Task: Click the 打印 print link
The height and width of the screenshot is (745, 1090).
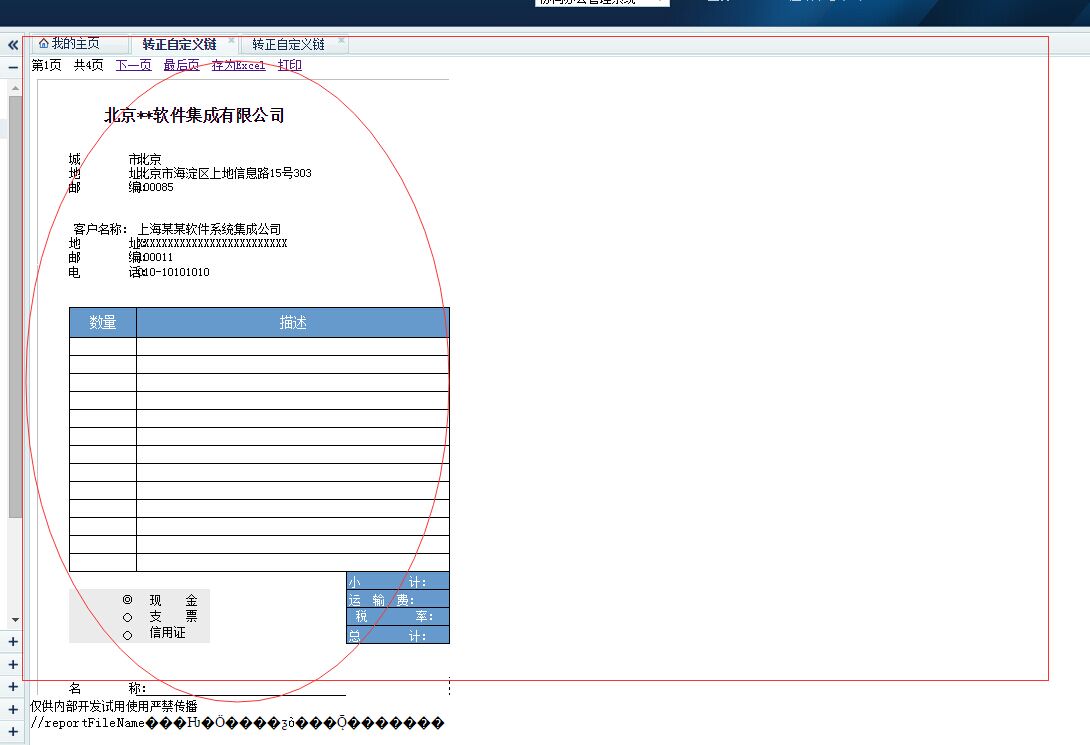Action: click(x=289, y=65)
